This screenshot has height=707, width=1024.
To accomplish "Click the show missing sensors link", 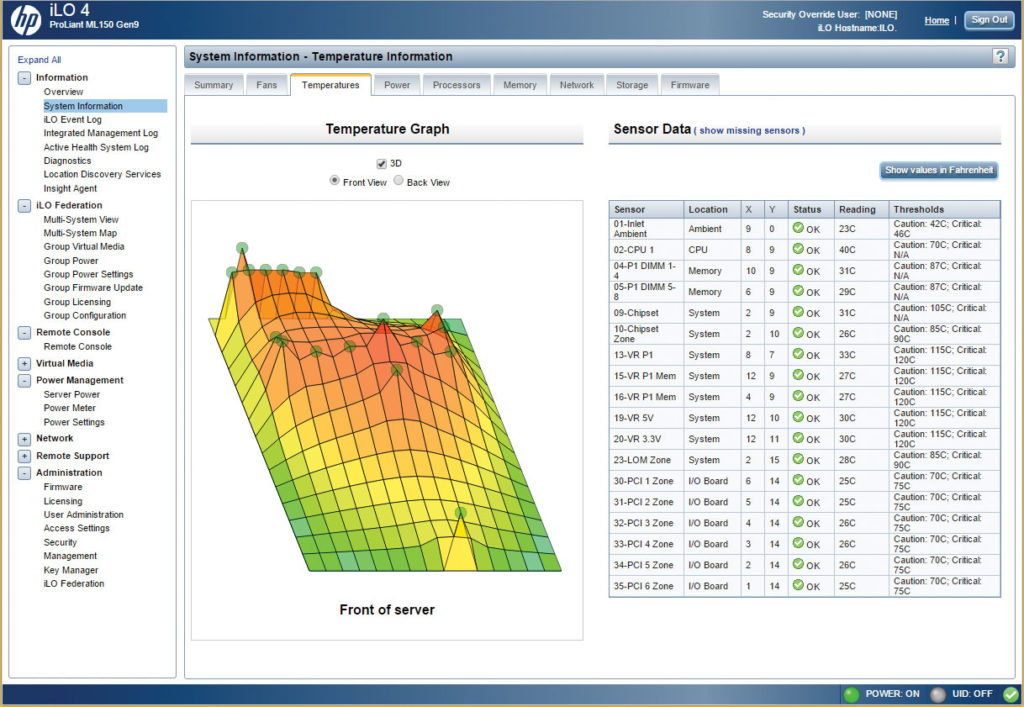I will click(750, 131).
